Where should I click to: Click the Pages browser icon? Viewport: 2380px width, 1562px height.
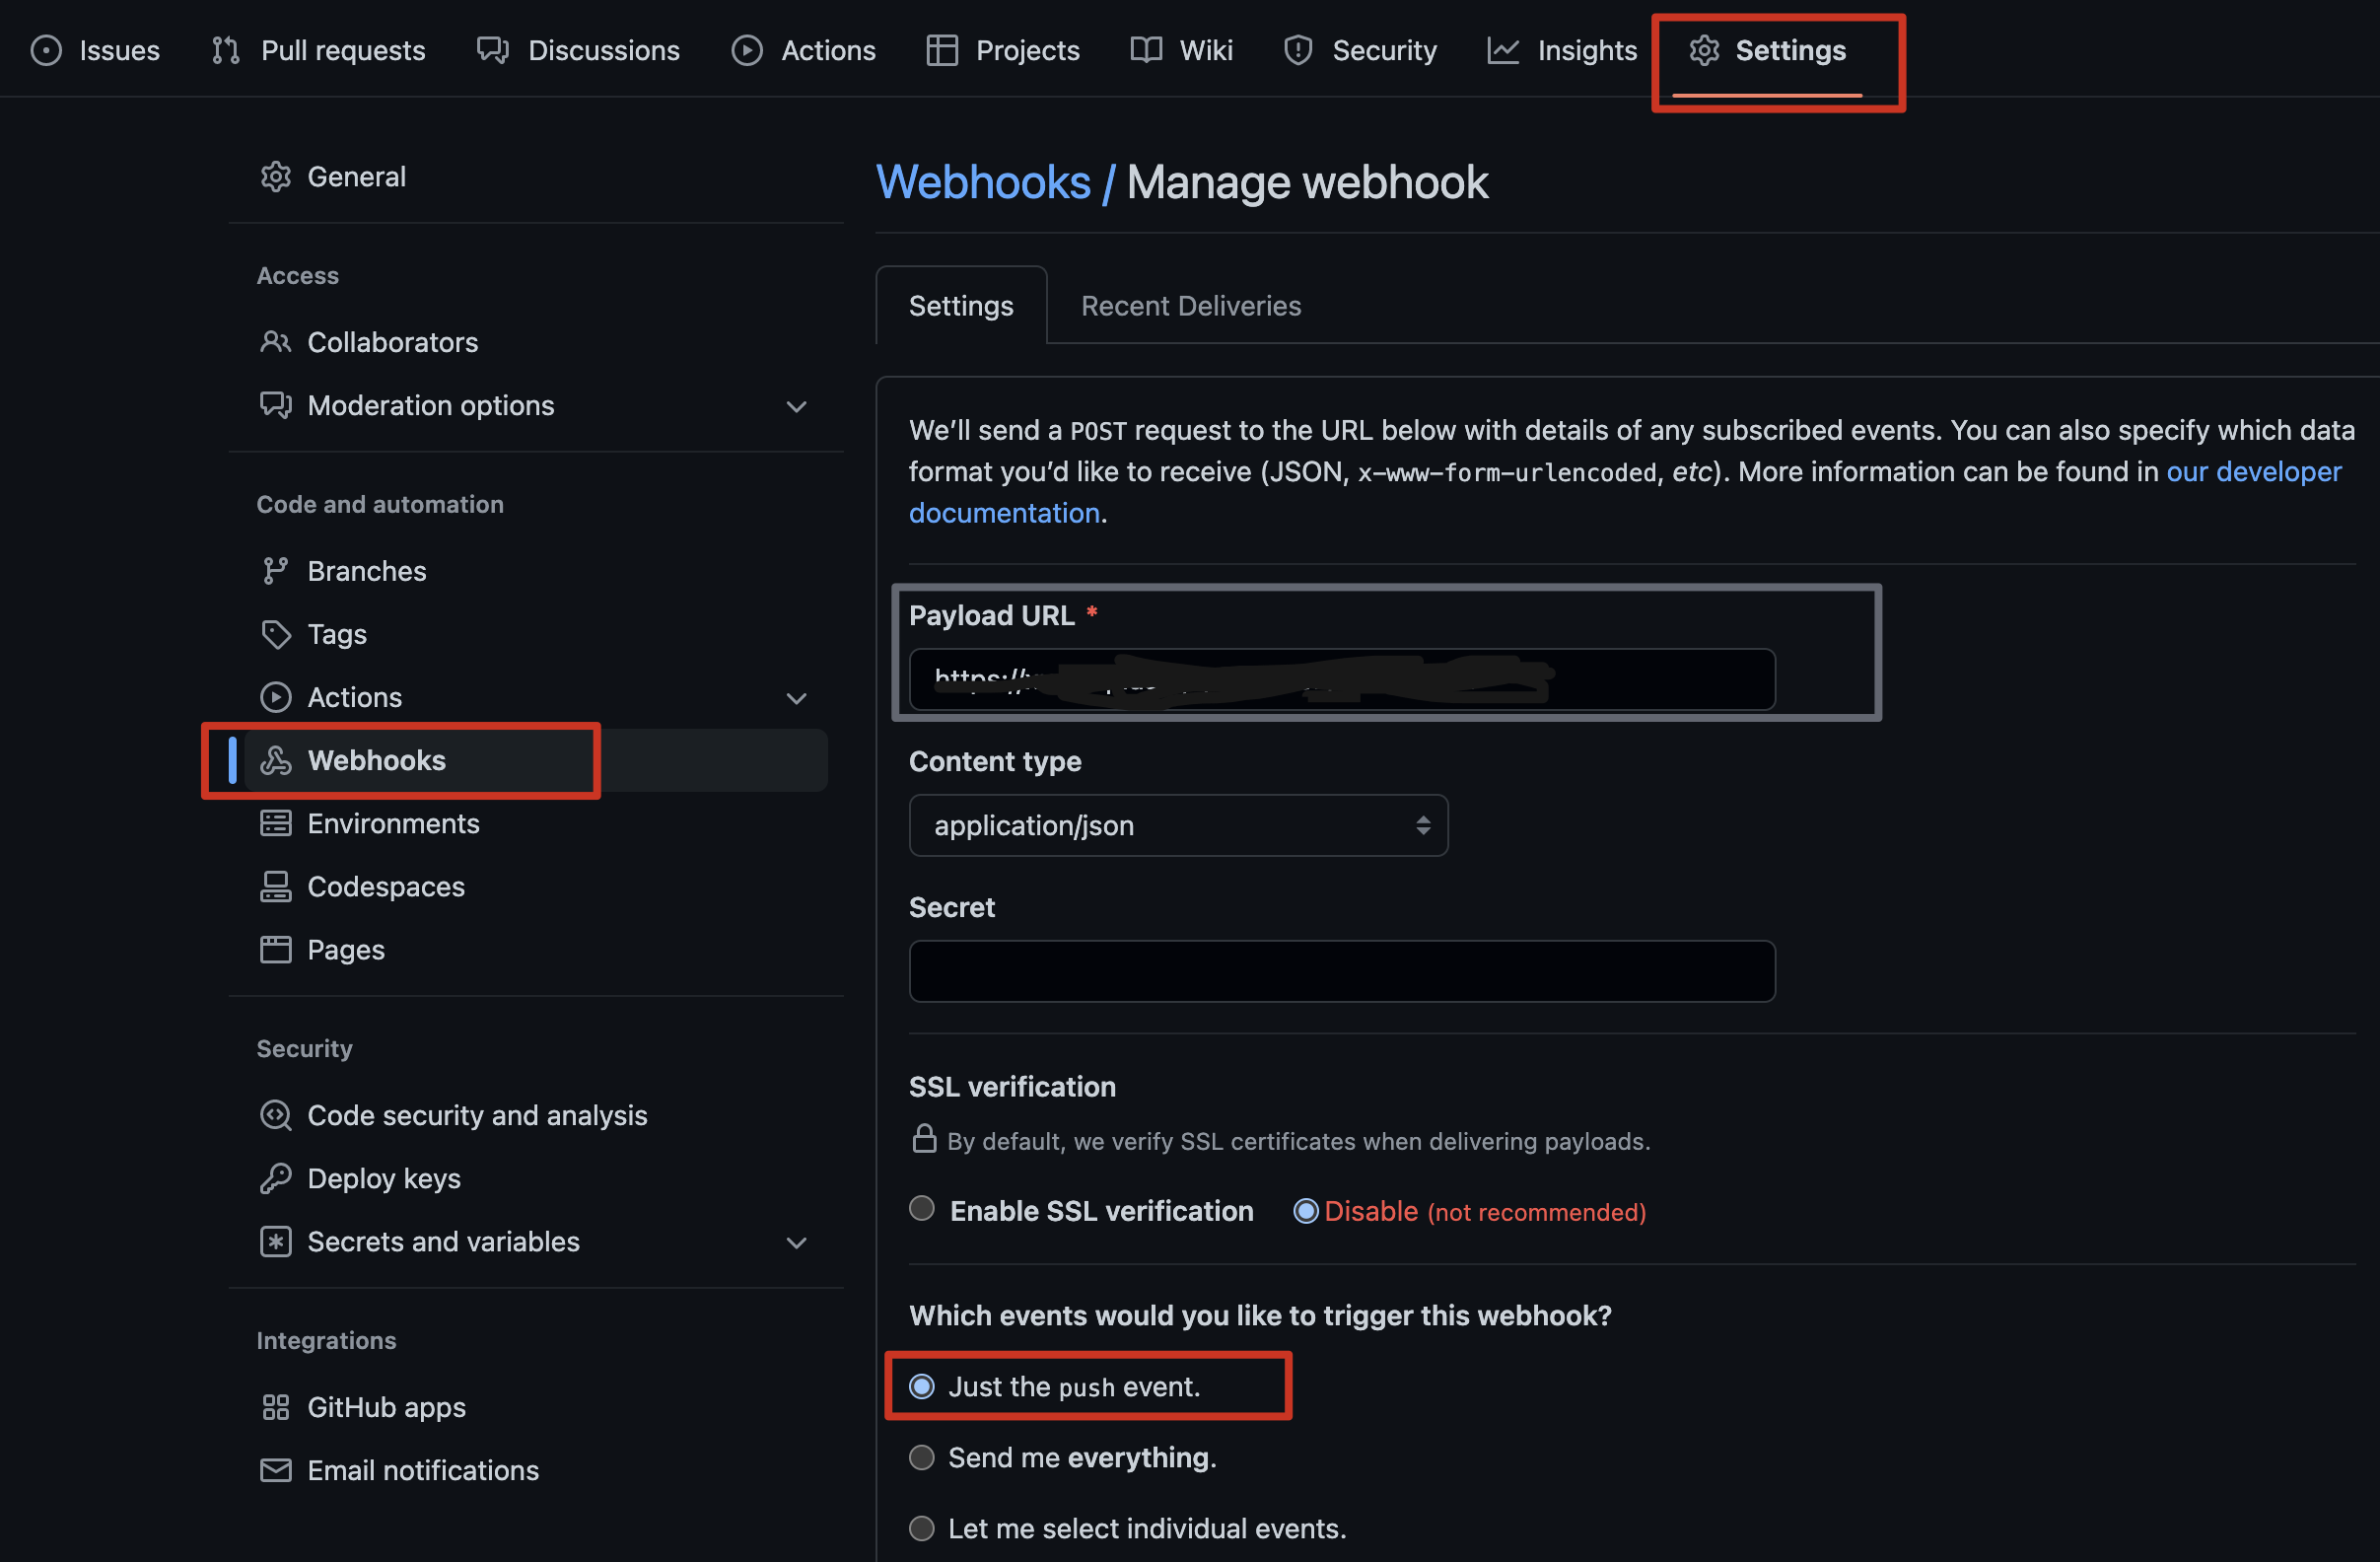[276, 949]
